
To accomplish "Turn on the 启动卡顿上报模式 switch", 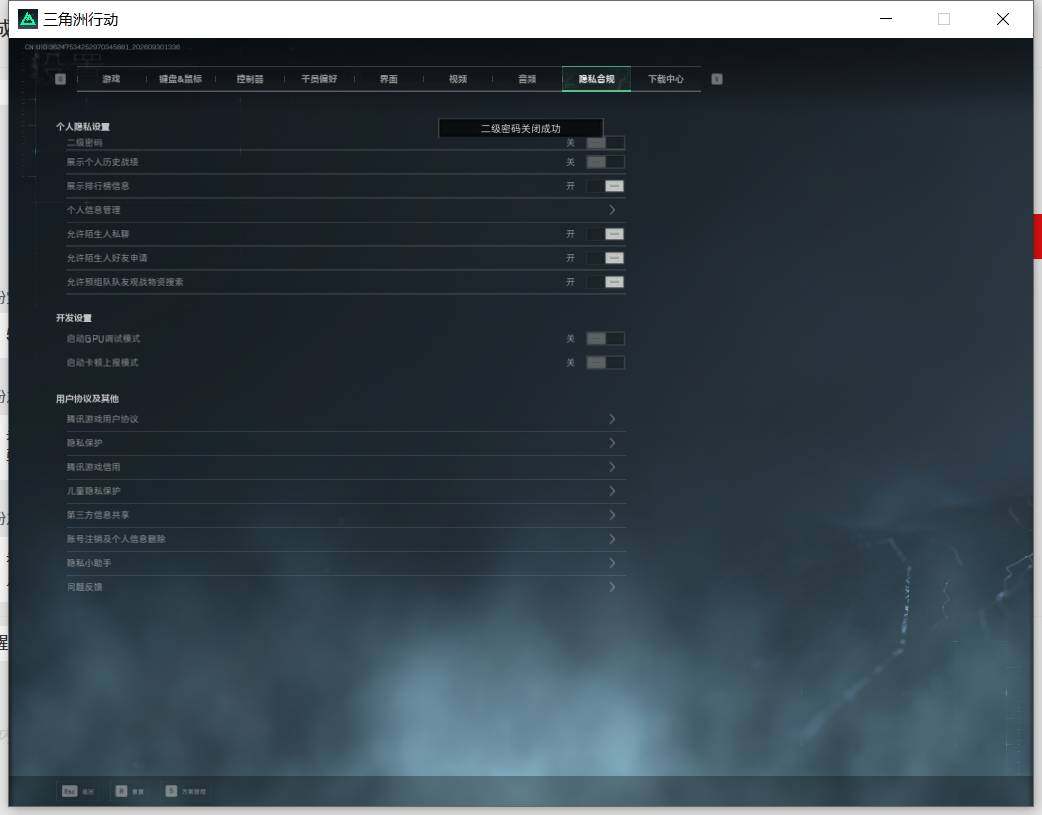I will 605,363.
